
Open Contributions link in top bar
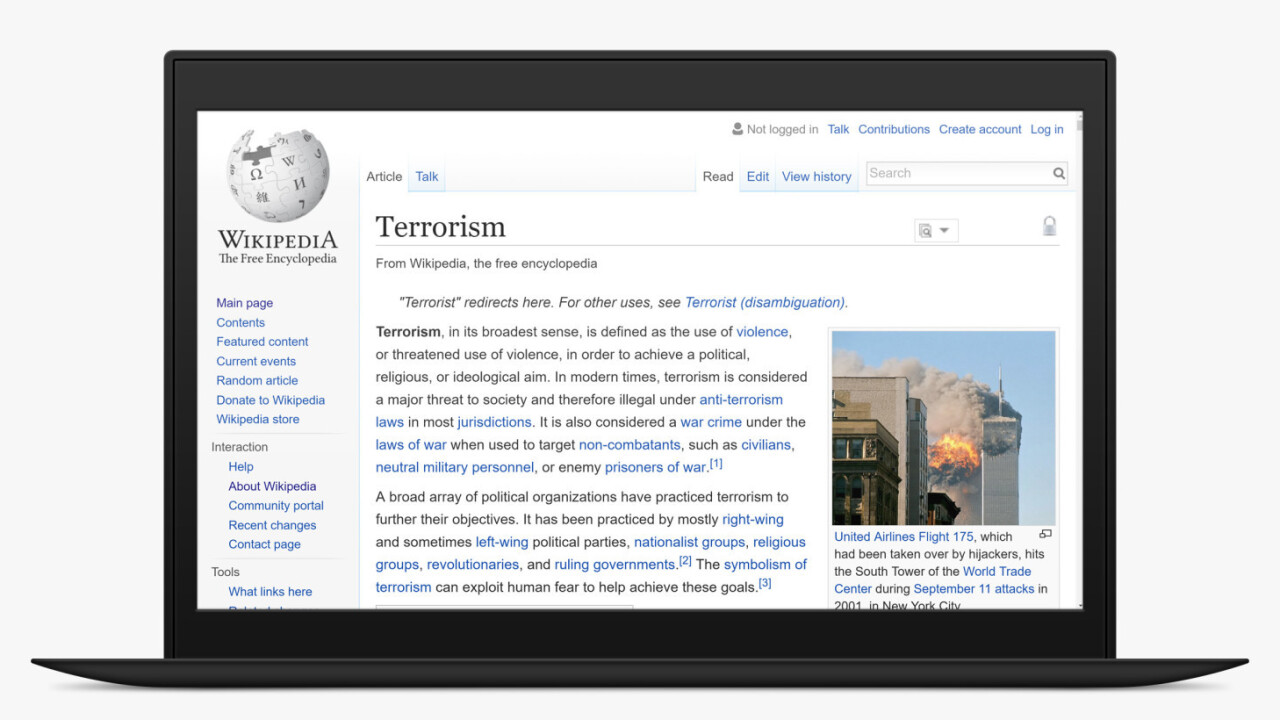click(x=893, y=129)
